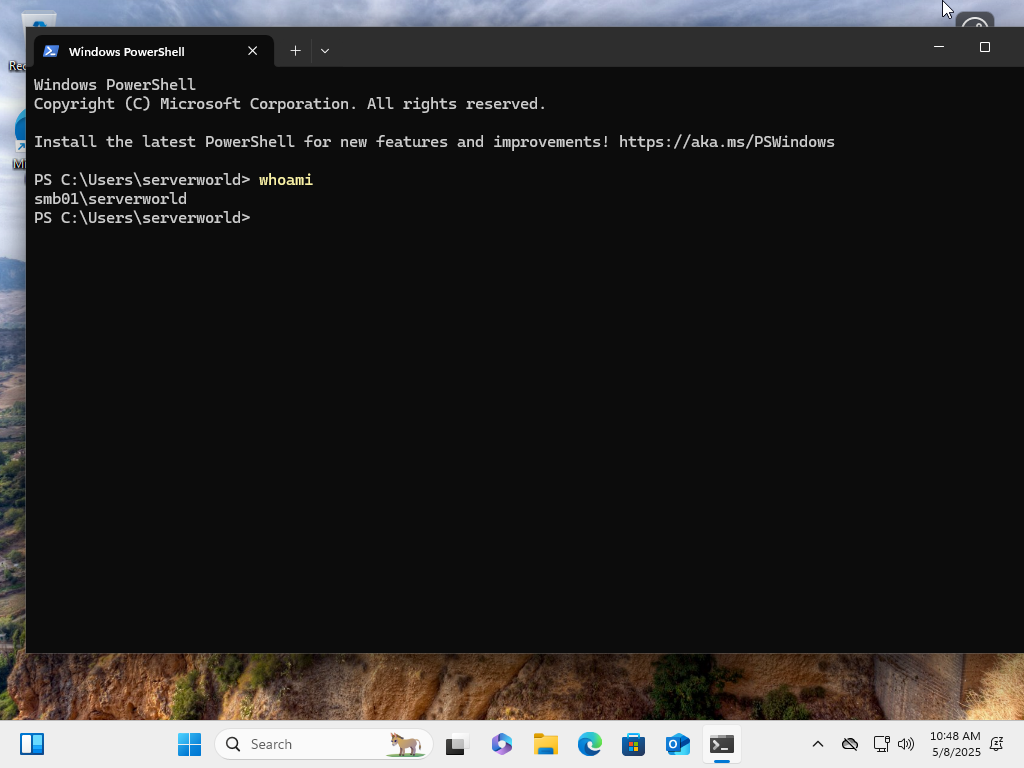The height and width of the screenshot is (768, 1024).
Task: Click the whoami command text
Action: 286,180
